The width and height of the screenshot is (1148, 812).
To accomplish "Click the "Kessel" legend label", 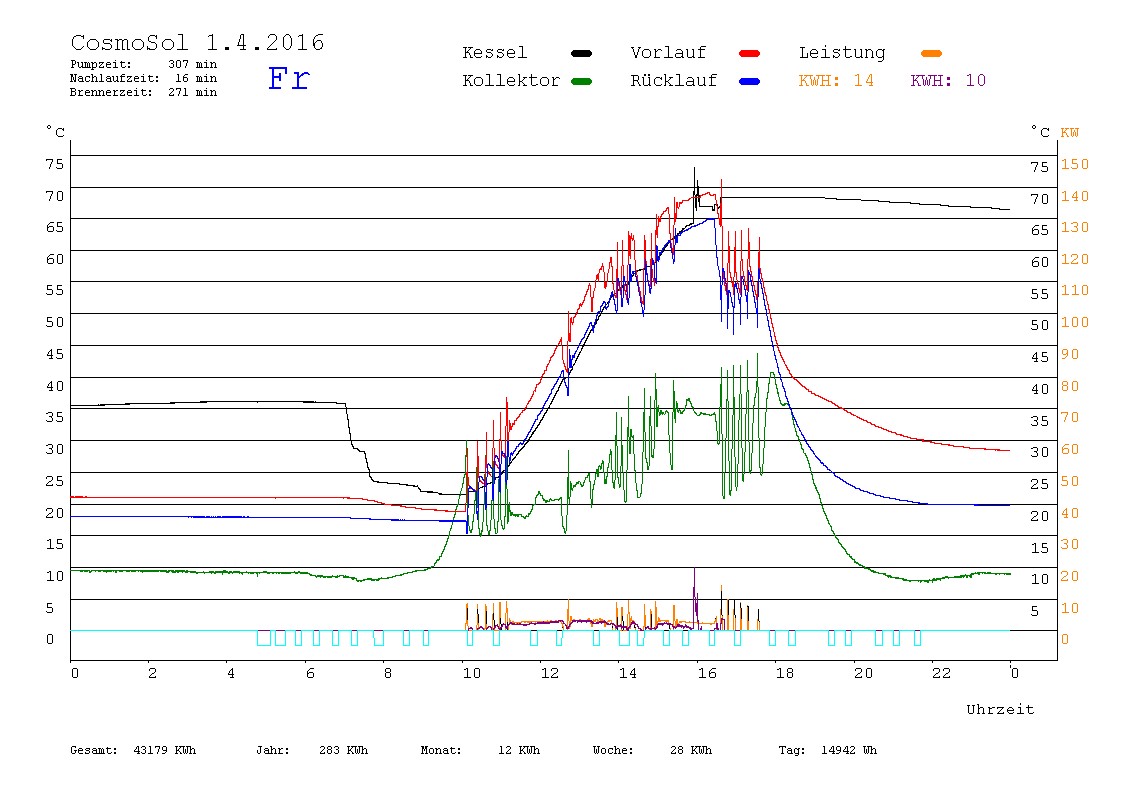I will click(x=494, y=53).
